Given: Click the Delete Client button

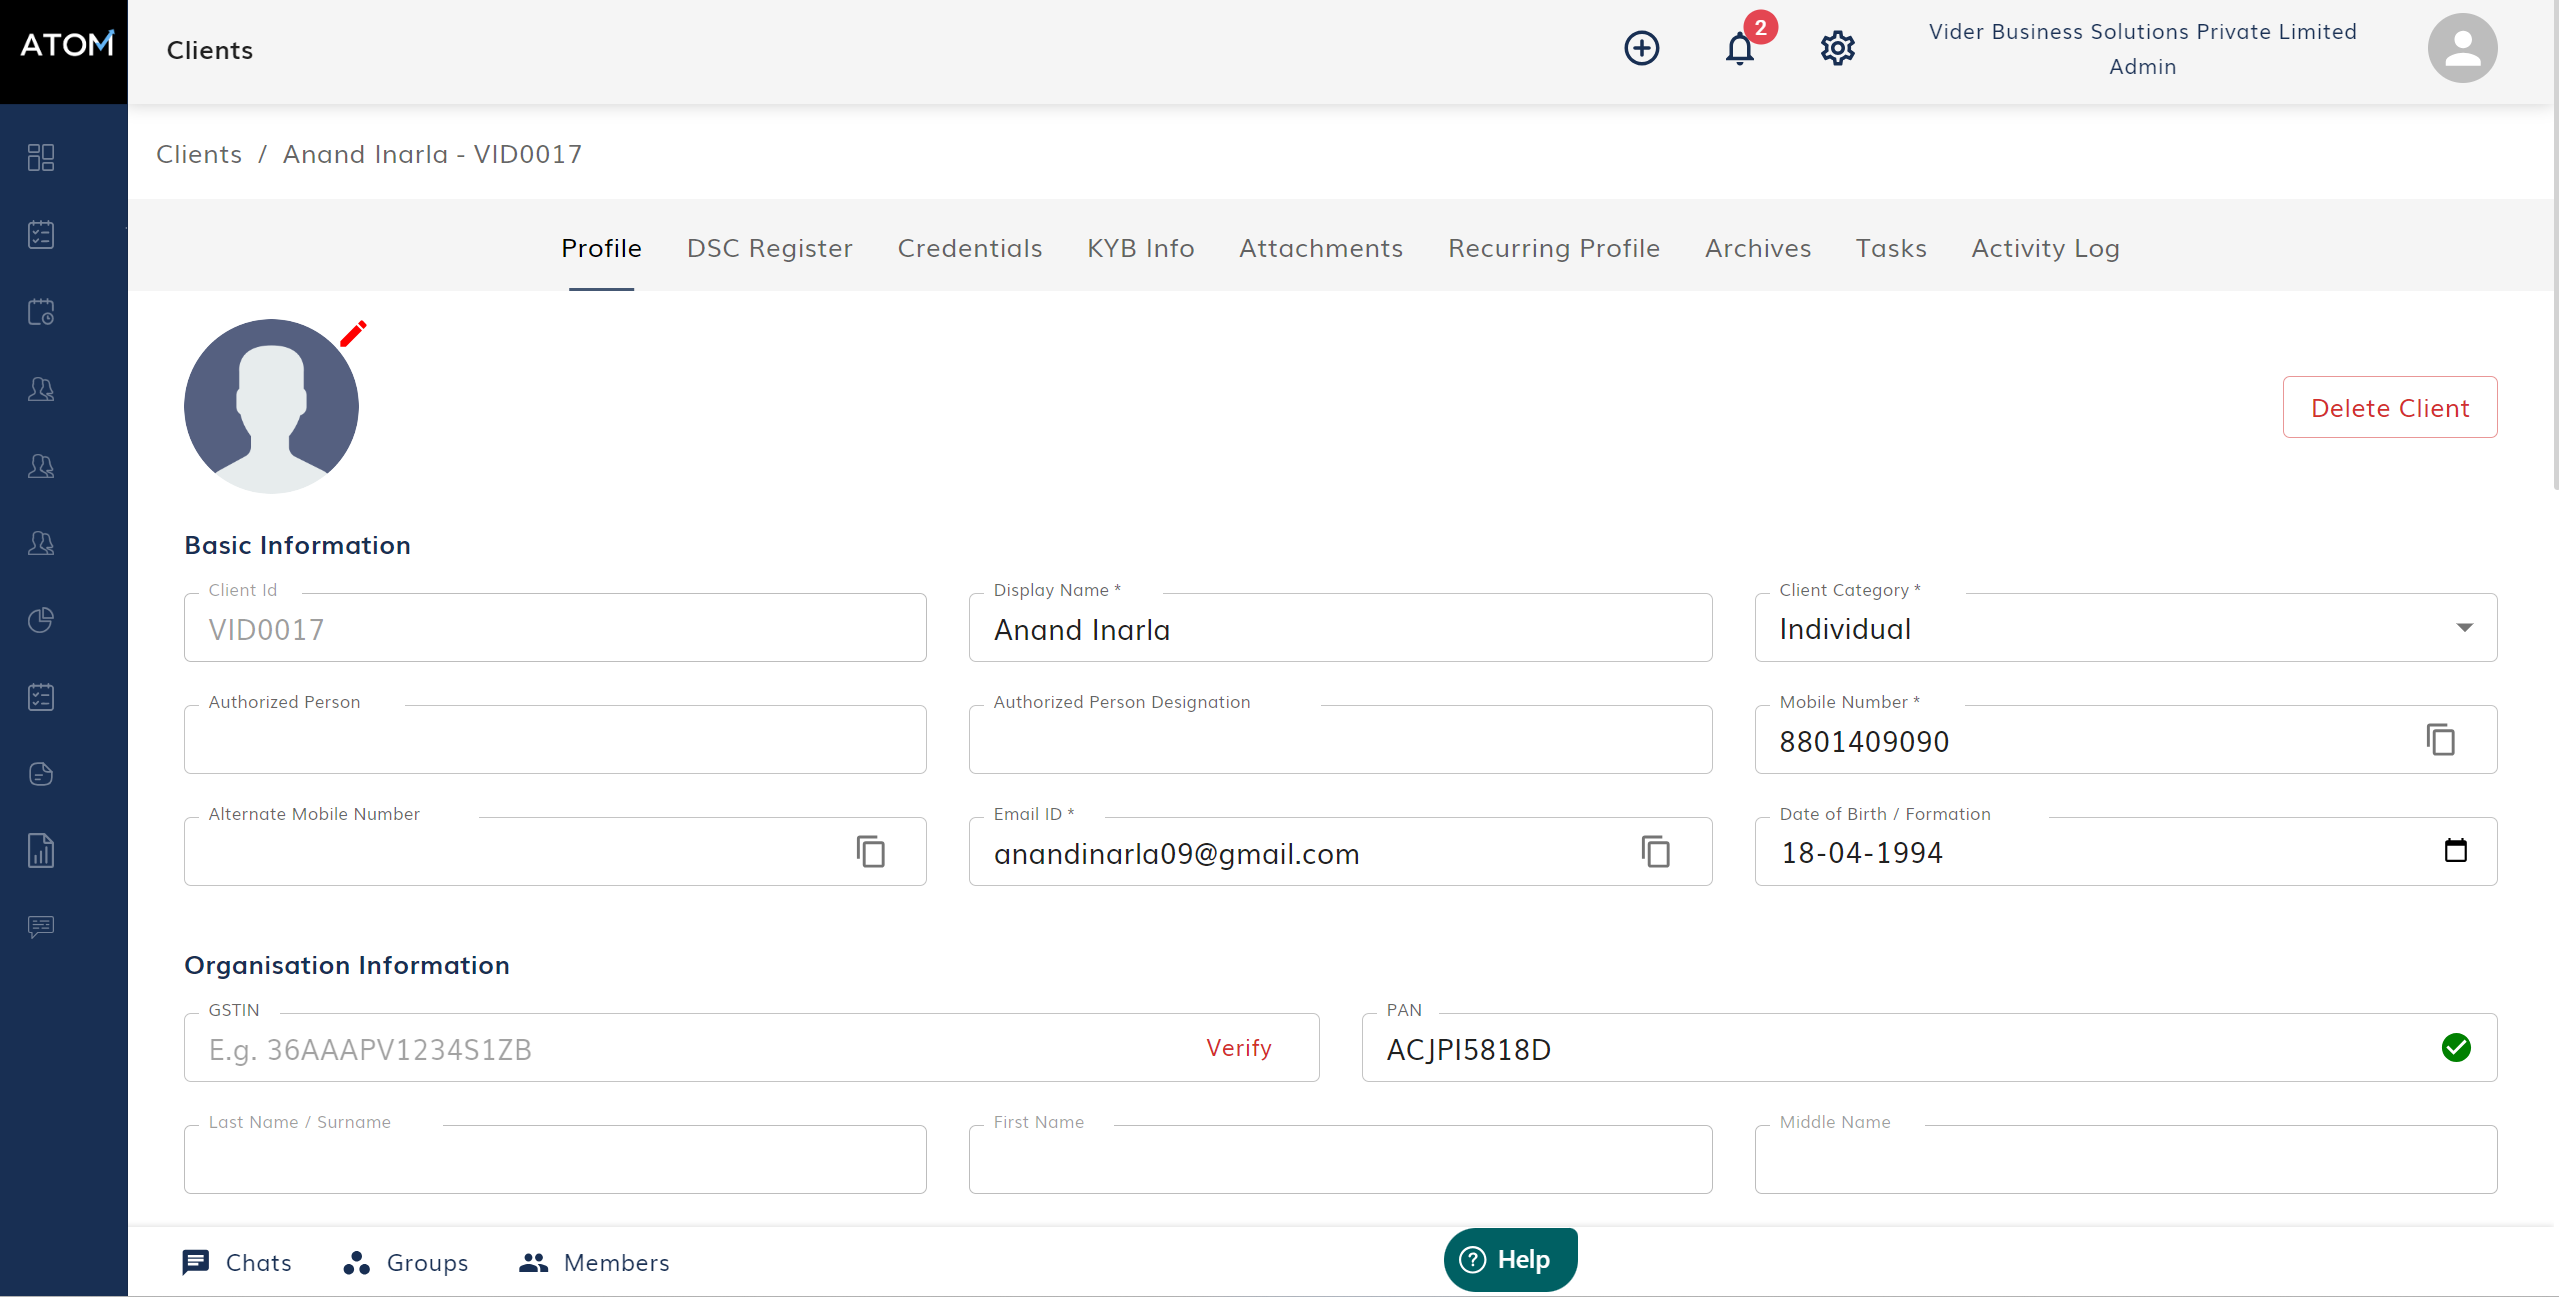Looking at the screenshot, I should click(x=2389, y=408).
